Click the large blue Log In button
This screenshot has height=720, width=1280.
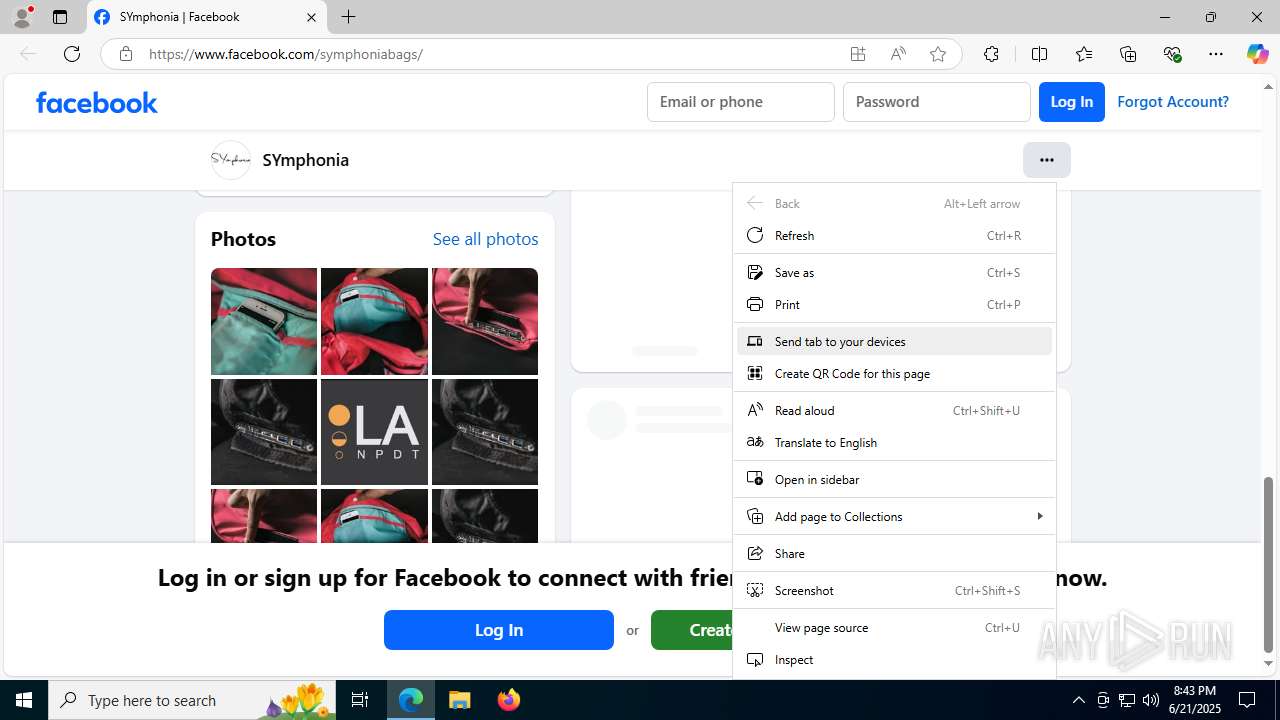499,630
